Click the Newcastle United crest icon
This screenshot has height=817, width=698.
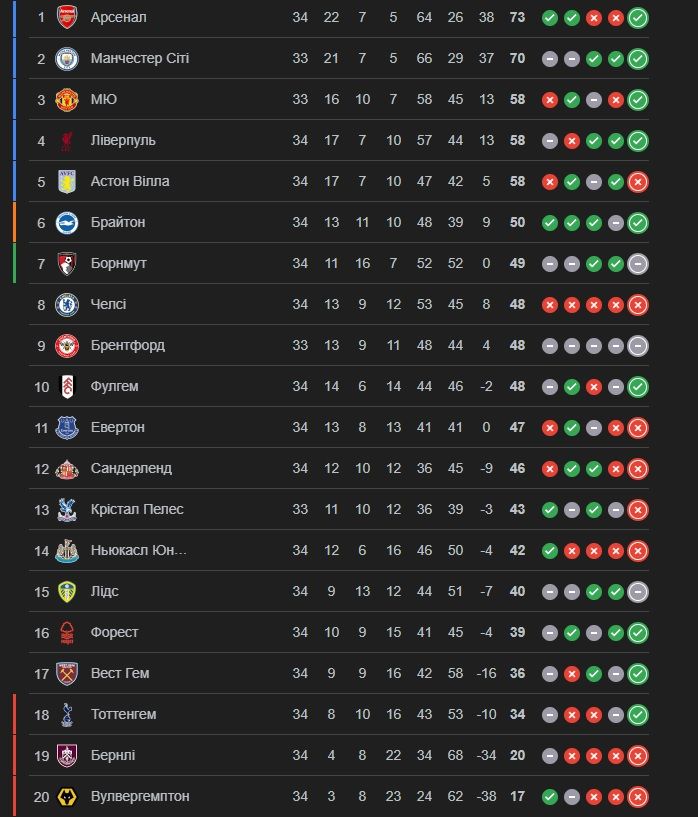67,550
